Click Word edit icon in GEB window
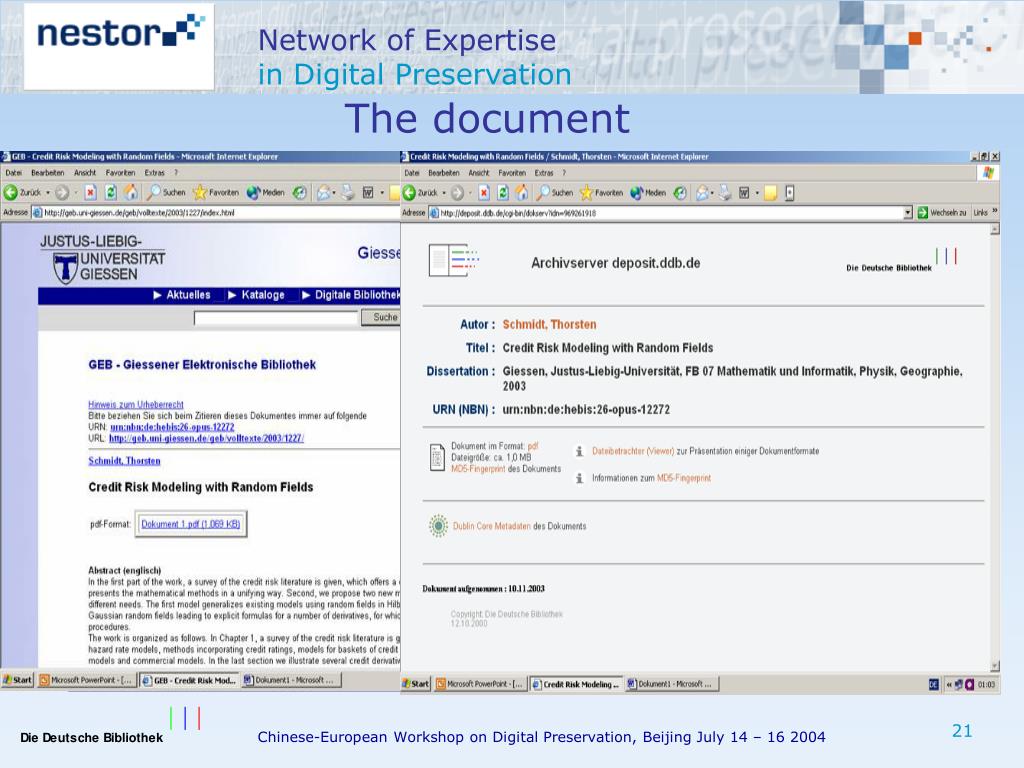 368,193
